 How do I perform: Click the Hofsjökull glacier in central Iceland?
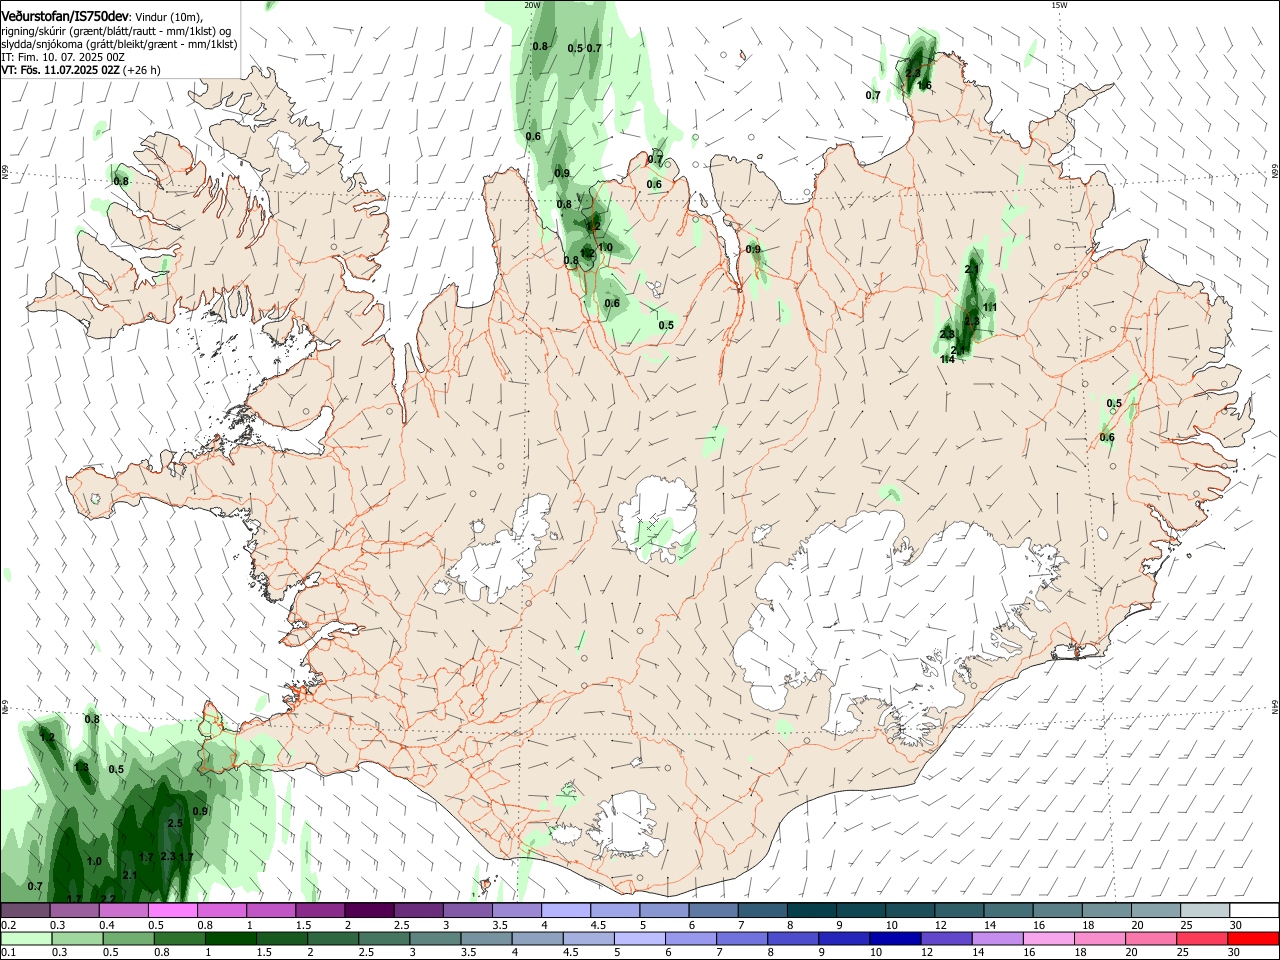click(x=657, y=517)
